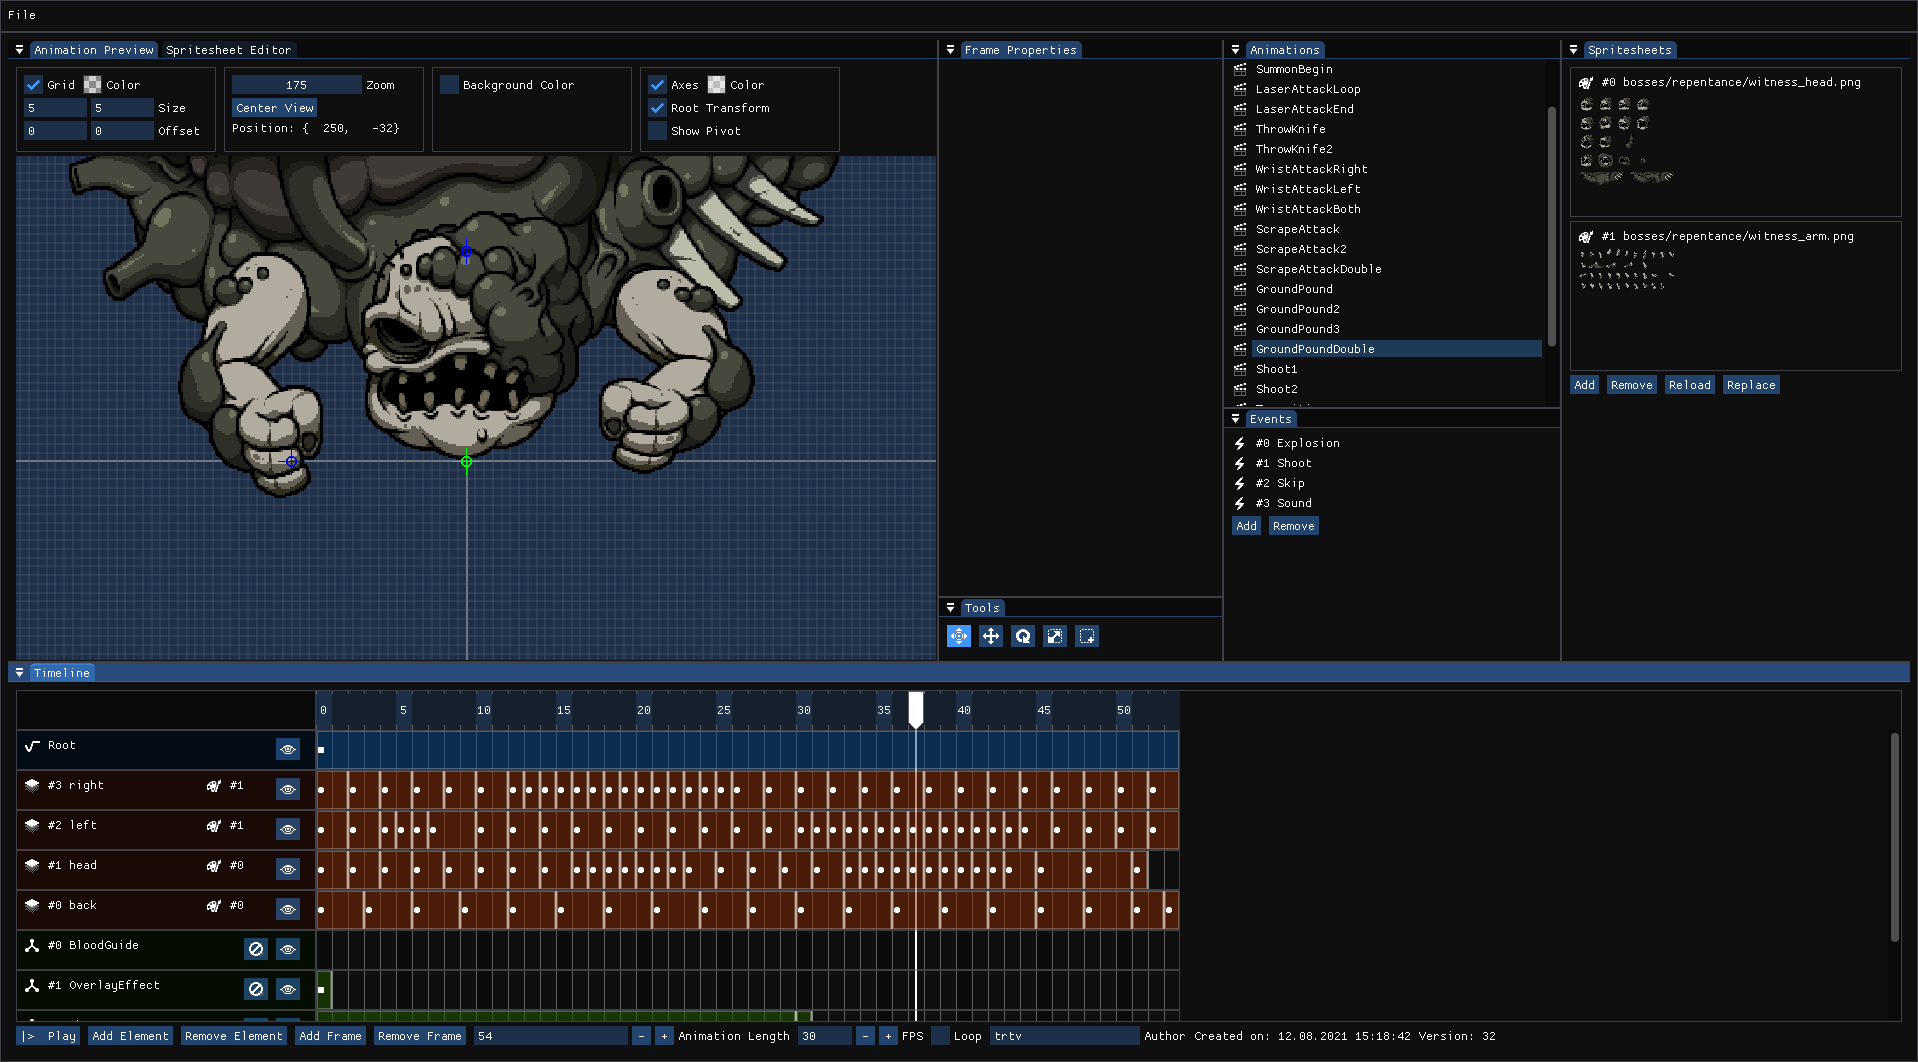
Task: Click the animation icon beside ThrowKnife
Action: click(1240, 130)
